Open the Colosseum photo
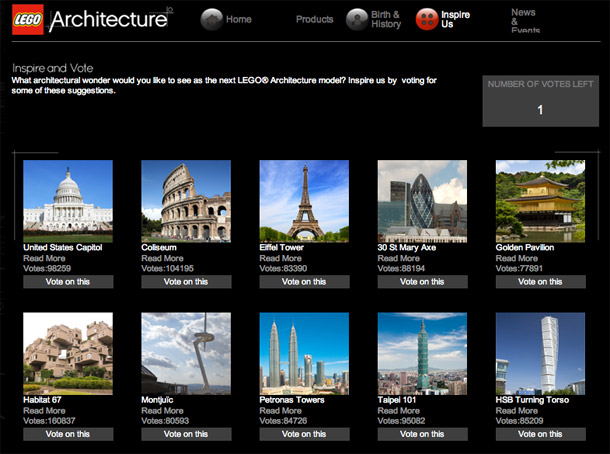The width and height of the screenshot is (610, 454). [x=186, y=201]
